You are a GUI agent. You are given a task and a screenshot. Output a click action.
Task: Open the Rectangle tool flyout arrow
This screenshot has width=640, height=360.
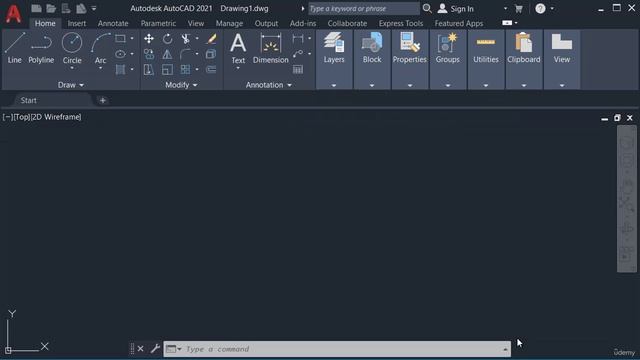[132, 39]
